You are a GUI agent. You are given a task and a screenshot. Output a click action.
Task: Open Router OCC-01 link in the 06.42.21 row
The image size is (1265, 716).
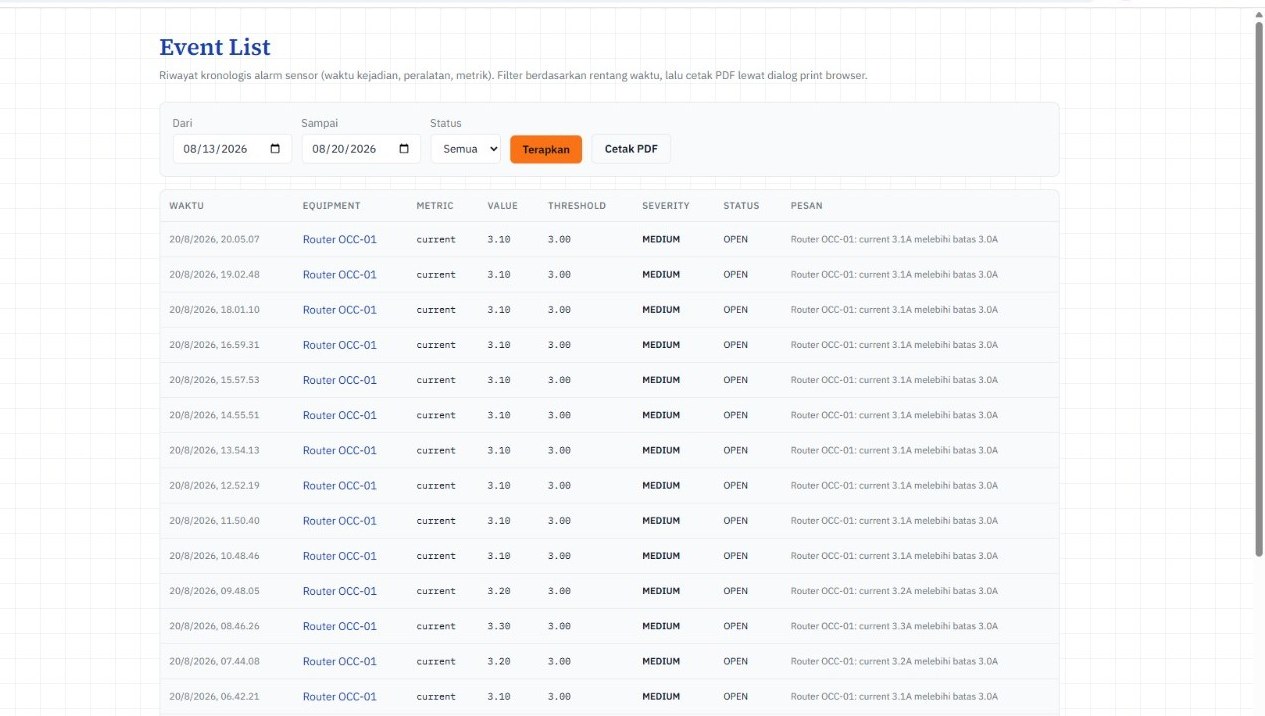(x=340, y=696)
